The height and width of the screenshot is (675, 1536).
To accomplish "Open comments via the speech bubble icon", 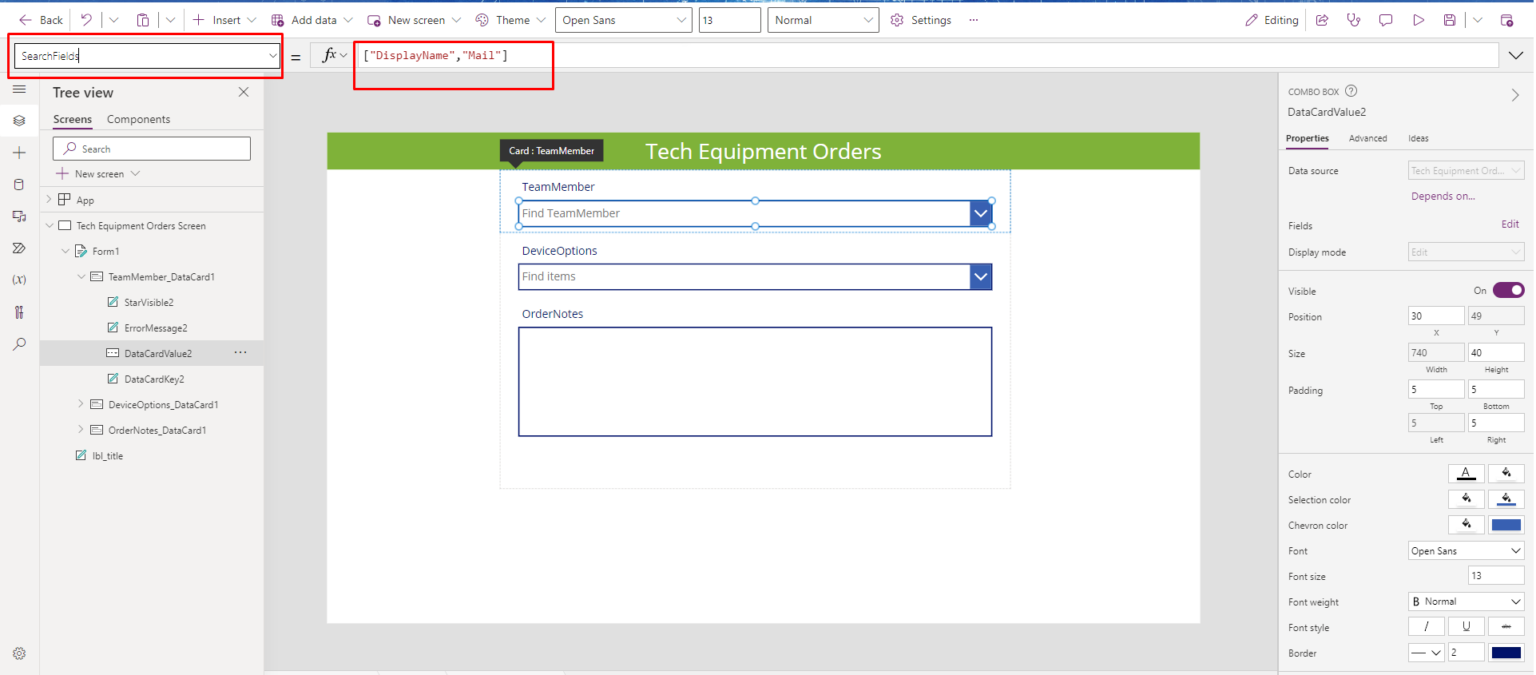I will [1386, 19].
